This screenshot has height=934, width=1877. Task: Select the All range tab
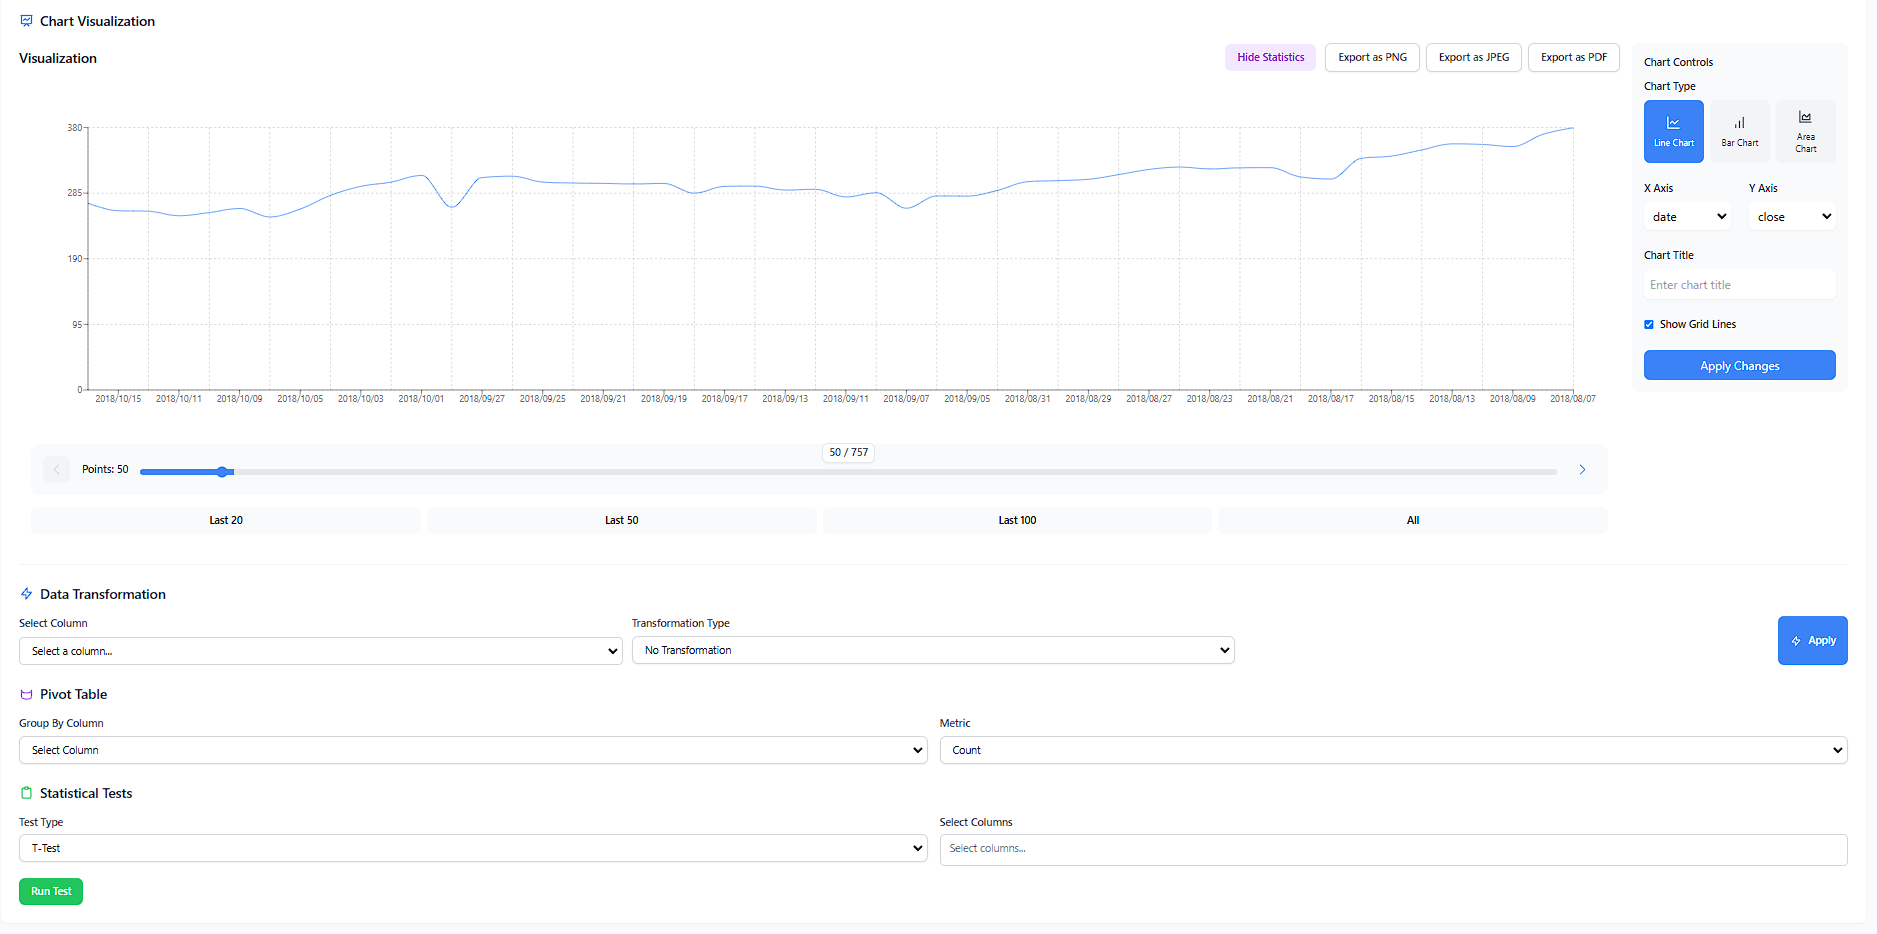(x=1413, y=520)
